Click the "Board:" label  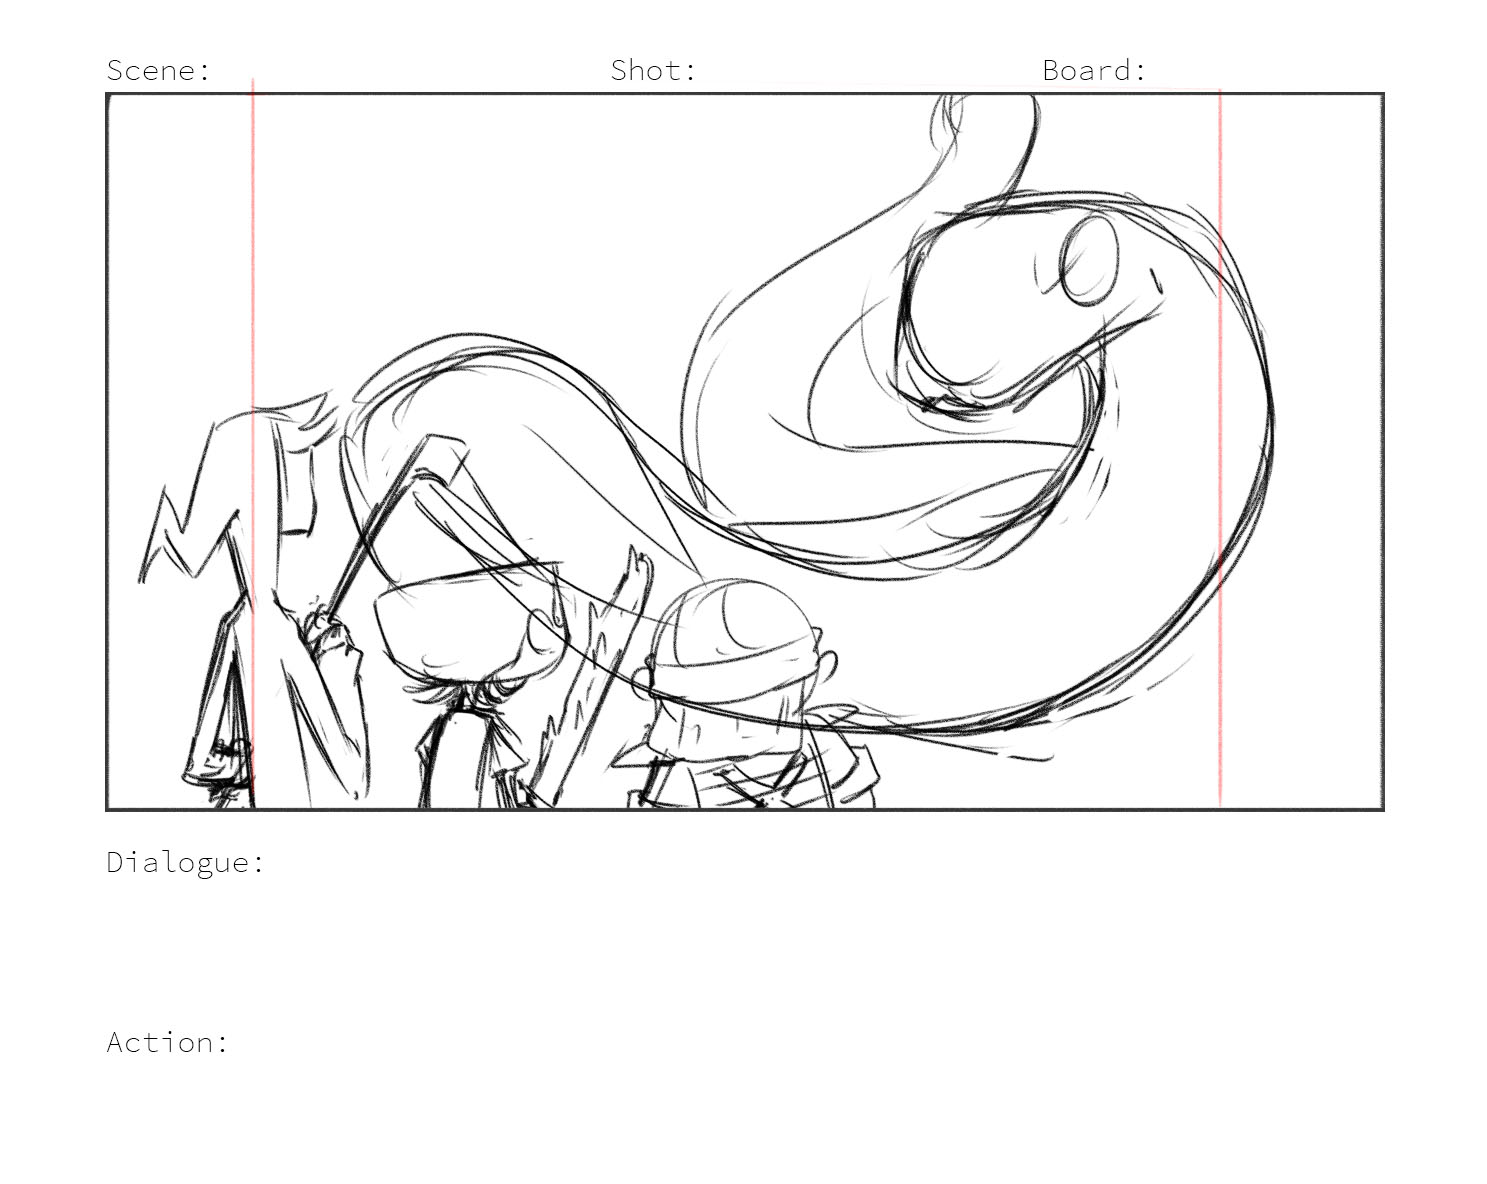[x=1094, y=70]
